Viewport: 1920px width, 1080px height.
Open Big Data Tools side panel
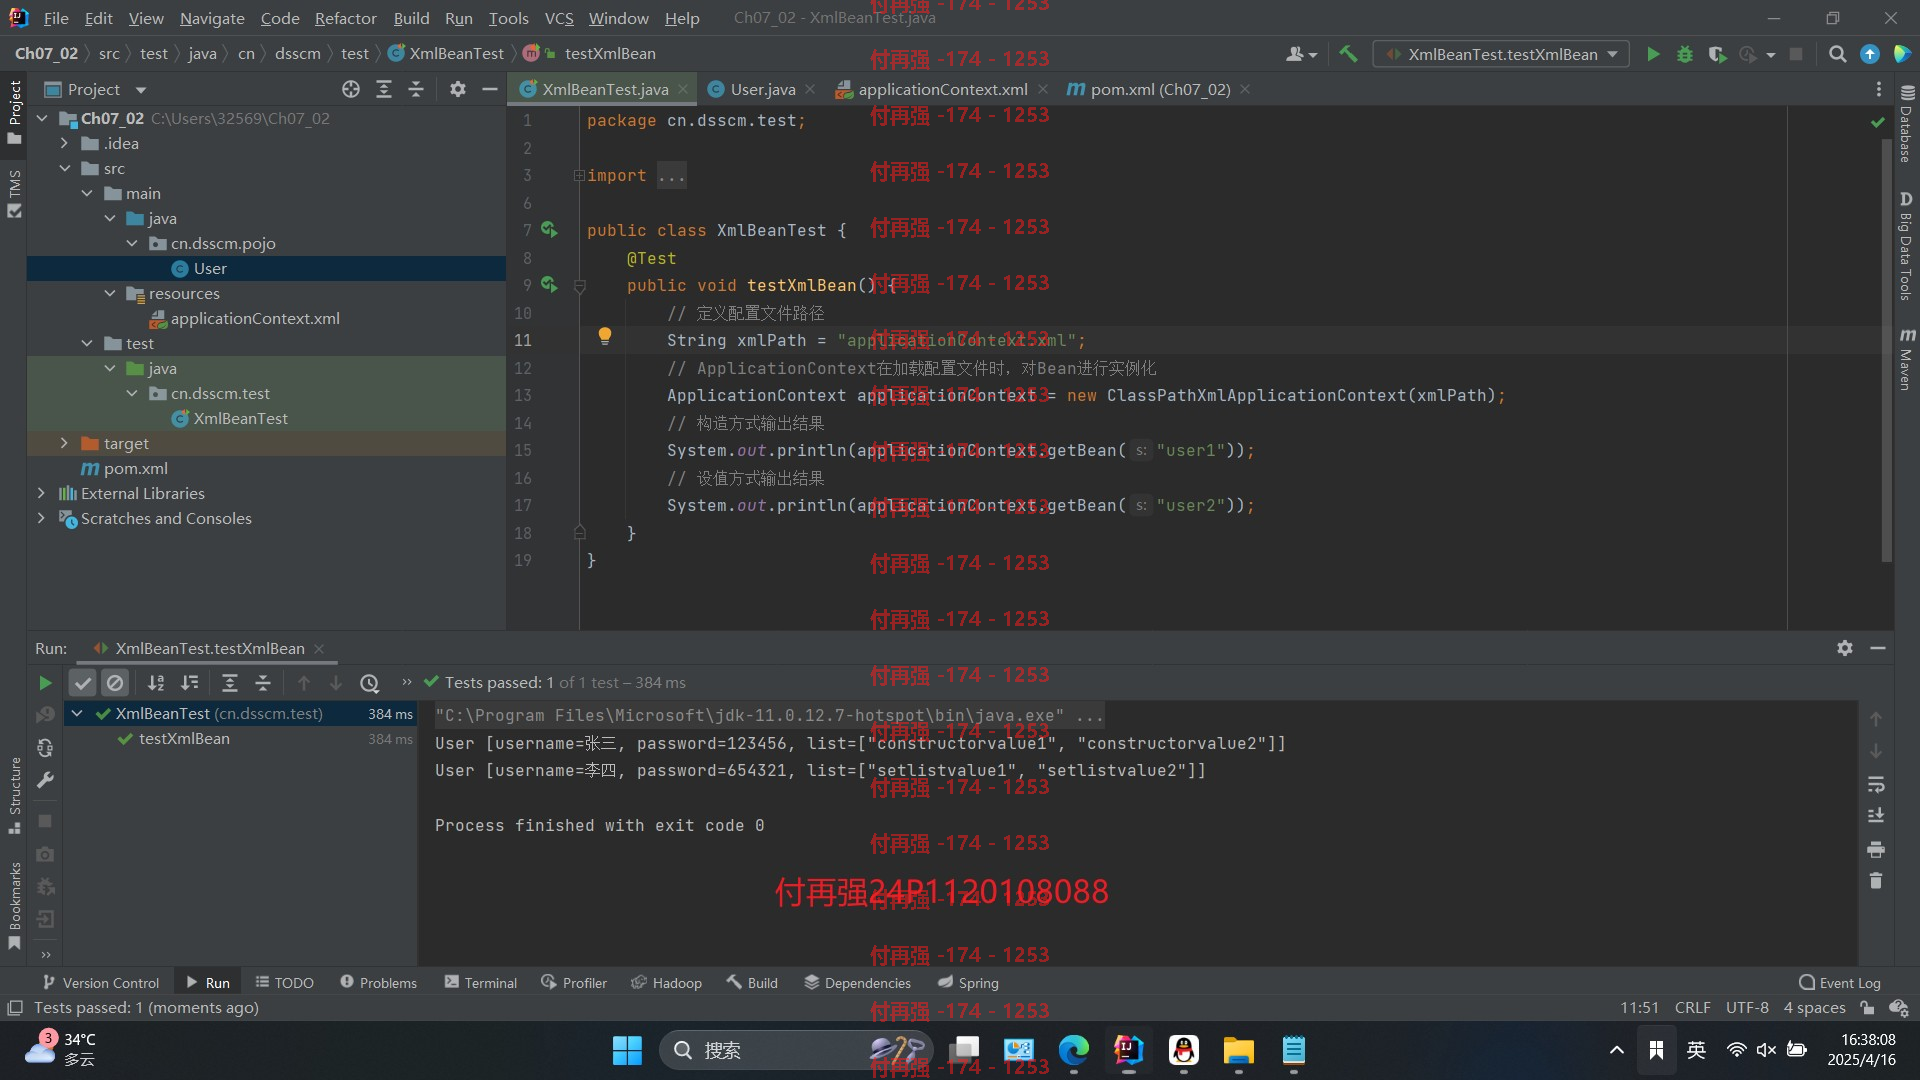point(1906,245)
